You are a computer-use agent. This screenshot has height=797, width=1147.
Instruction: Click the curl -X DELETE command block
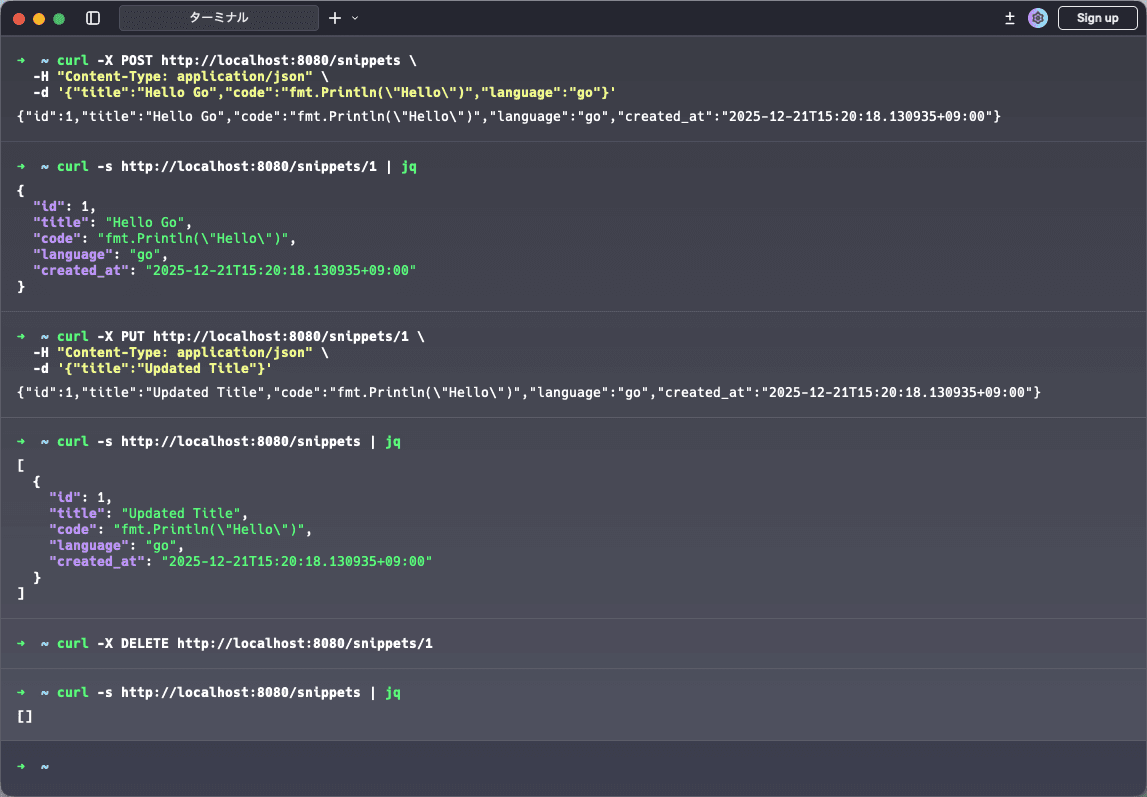pos(244,643)
